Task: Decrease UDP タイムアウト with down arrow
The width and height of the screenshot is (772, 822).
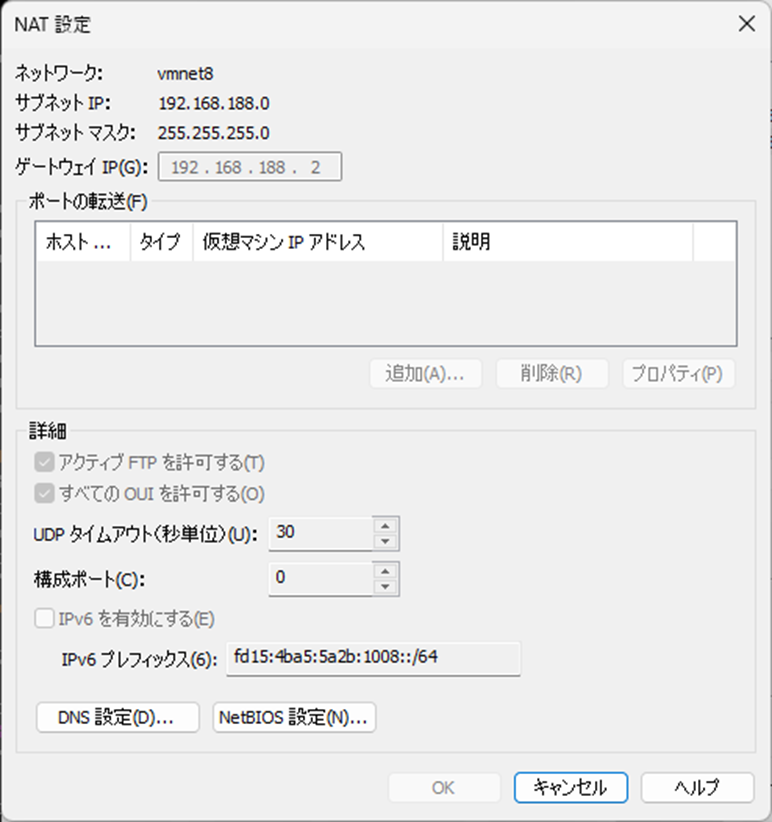Action: (386, 542)
